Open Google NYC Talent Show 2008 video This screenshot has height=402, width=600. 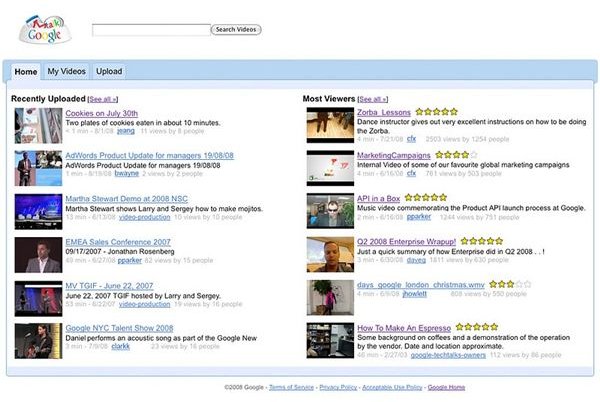(x=119, y=328)
